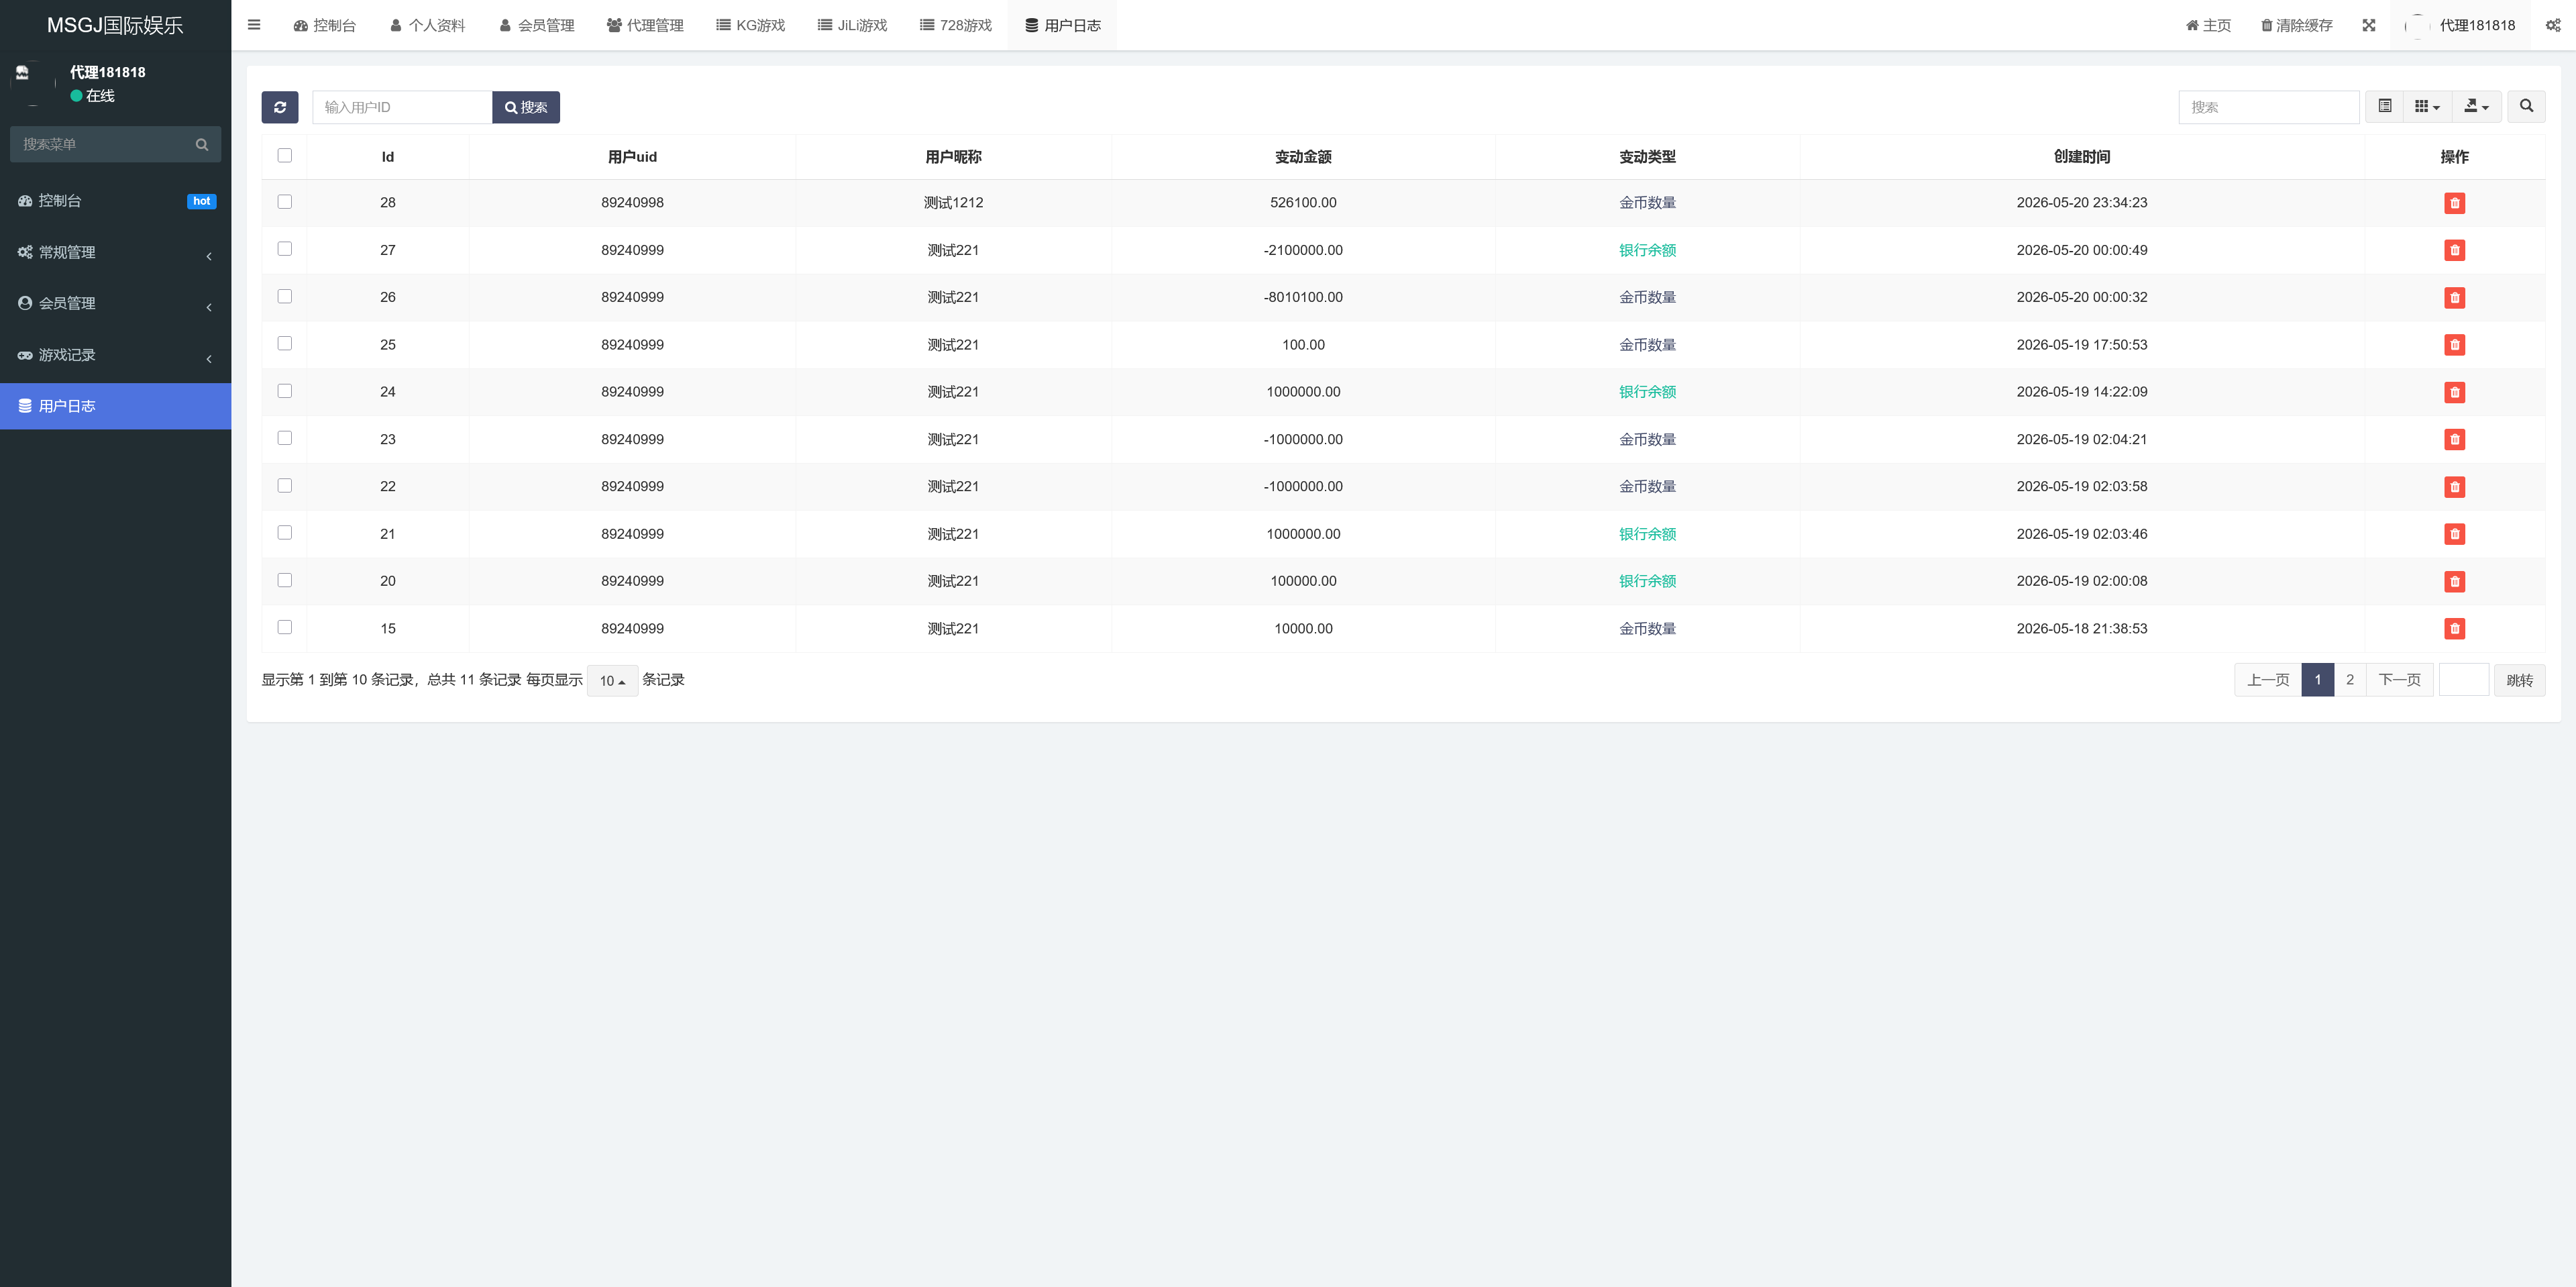Screen dimensions: 2576x1287
Task: Open the page size dropdown showing 10
Action: (612, 681)
